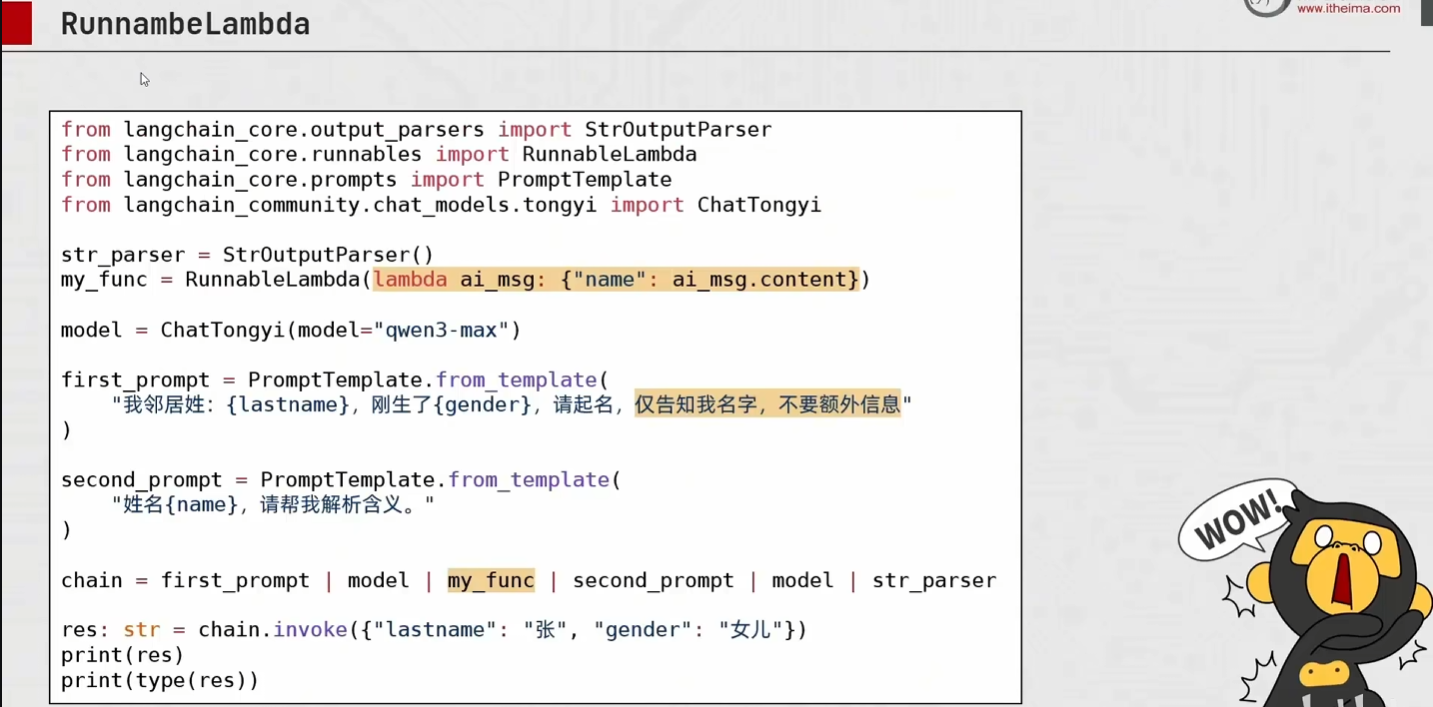Click the slide title RunnambeLambda
The image size is (1433, 707).
(x=185, y=24)
